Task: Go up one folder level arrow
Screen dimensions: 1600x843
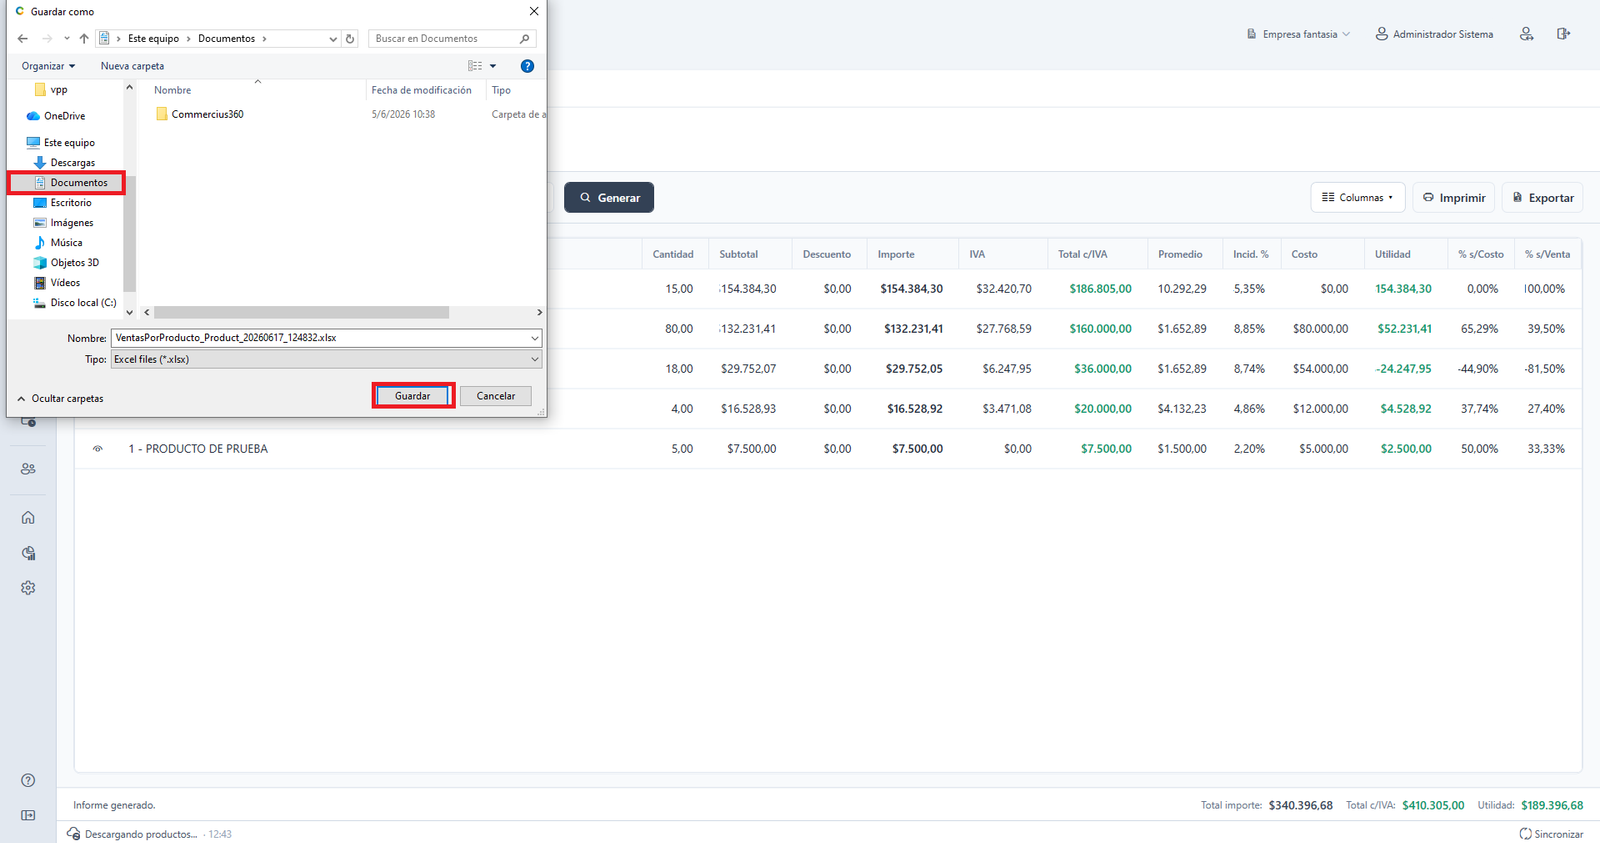Action: click(84, 39)
